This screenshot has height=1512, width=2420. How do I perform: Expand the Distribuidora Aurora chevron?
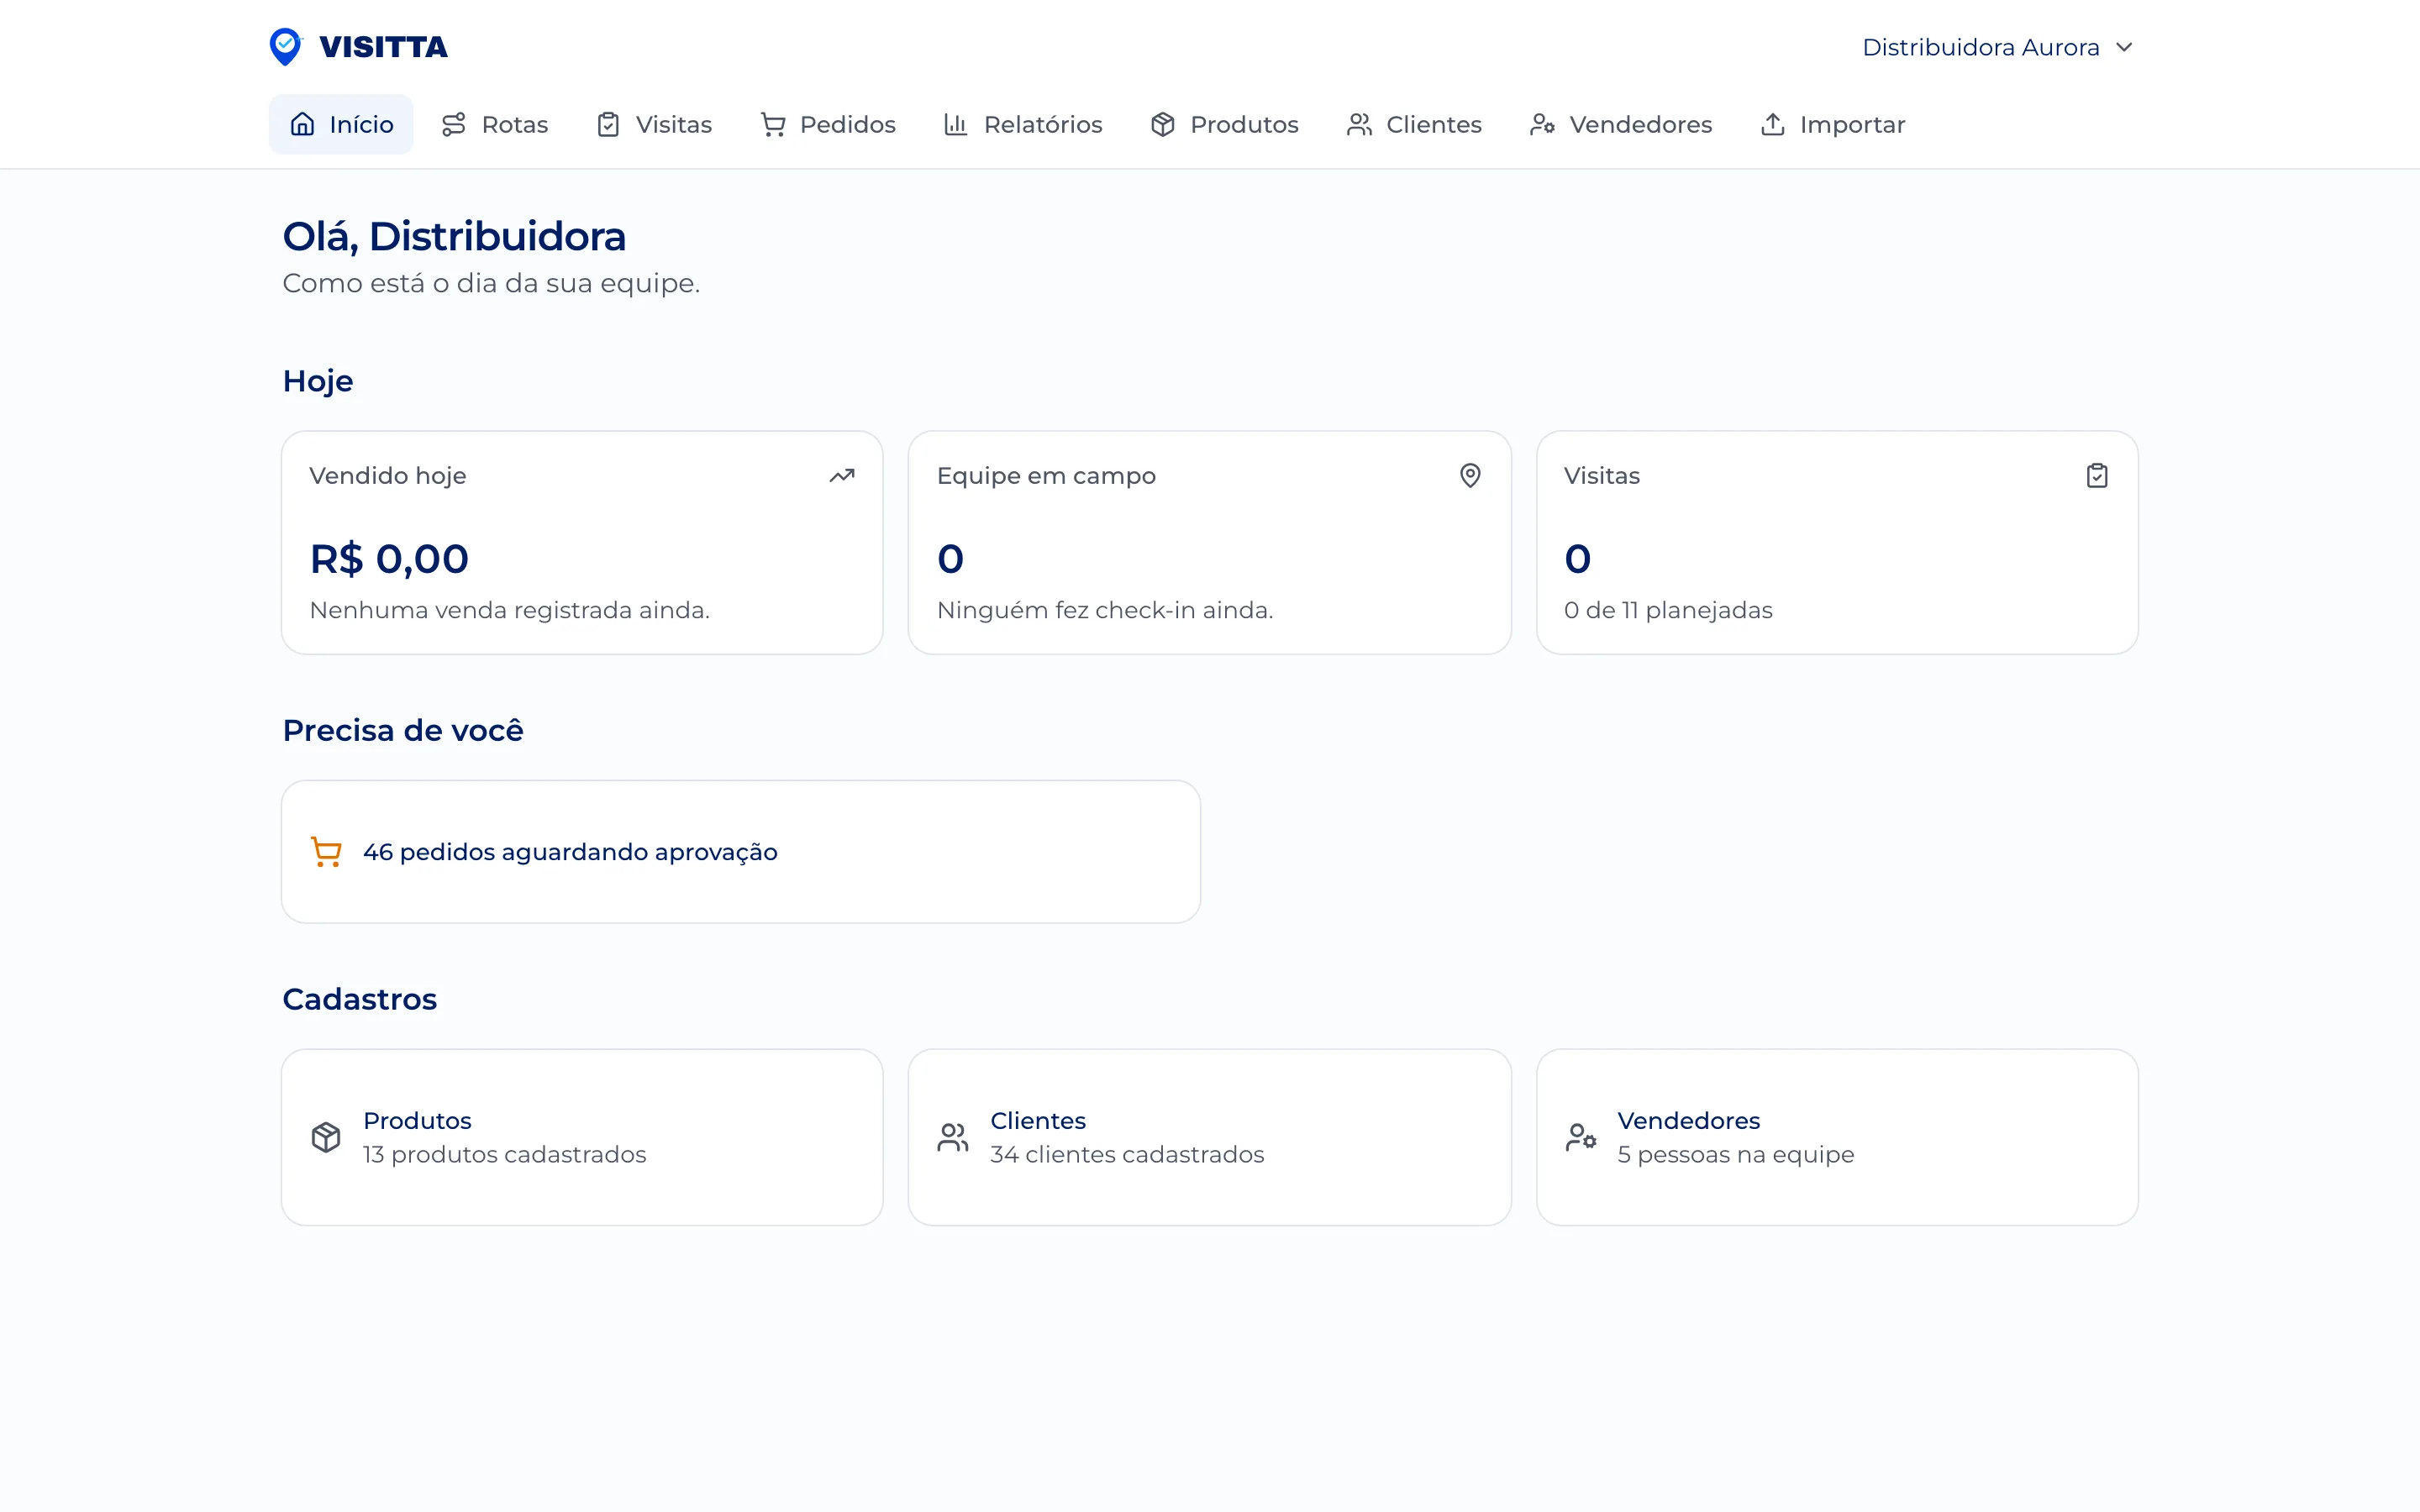pyautogui.click(x=2125, y=47)
